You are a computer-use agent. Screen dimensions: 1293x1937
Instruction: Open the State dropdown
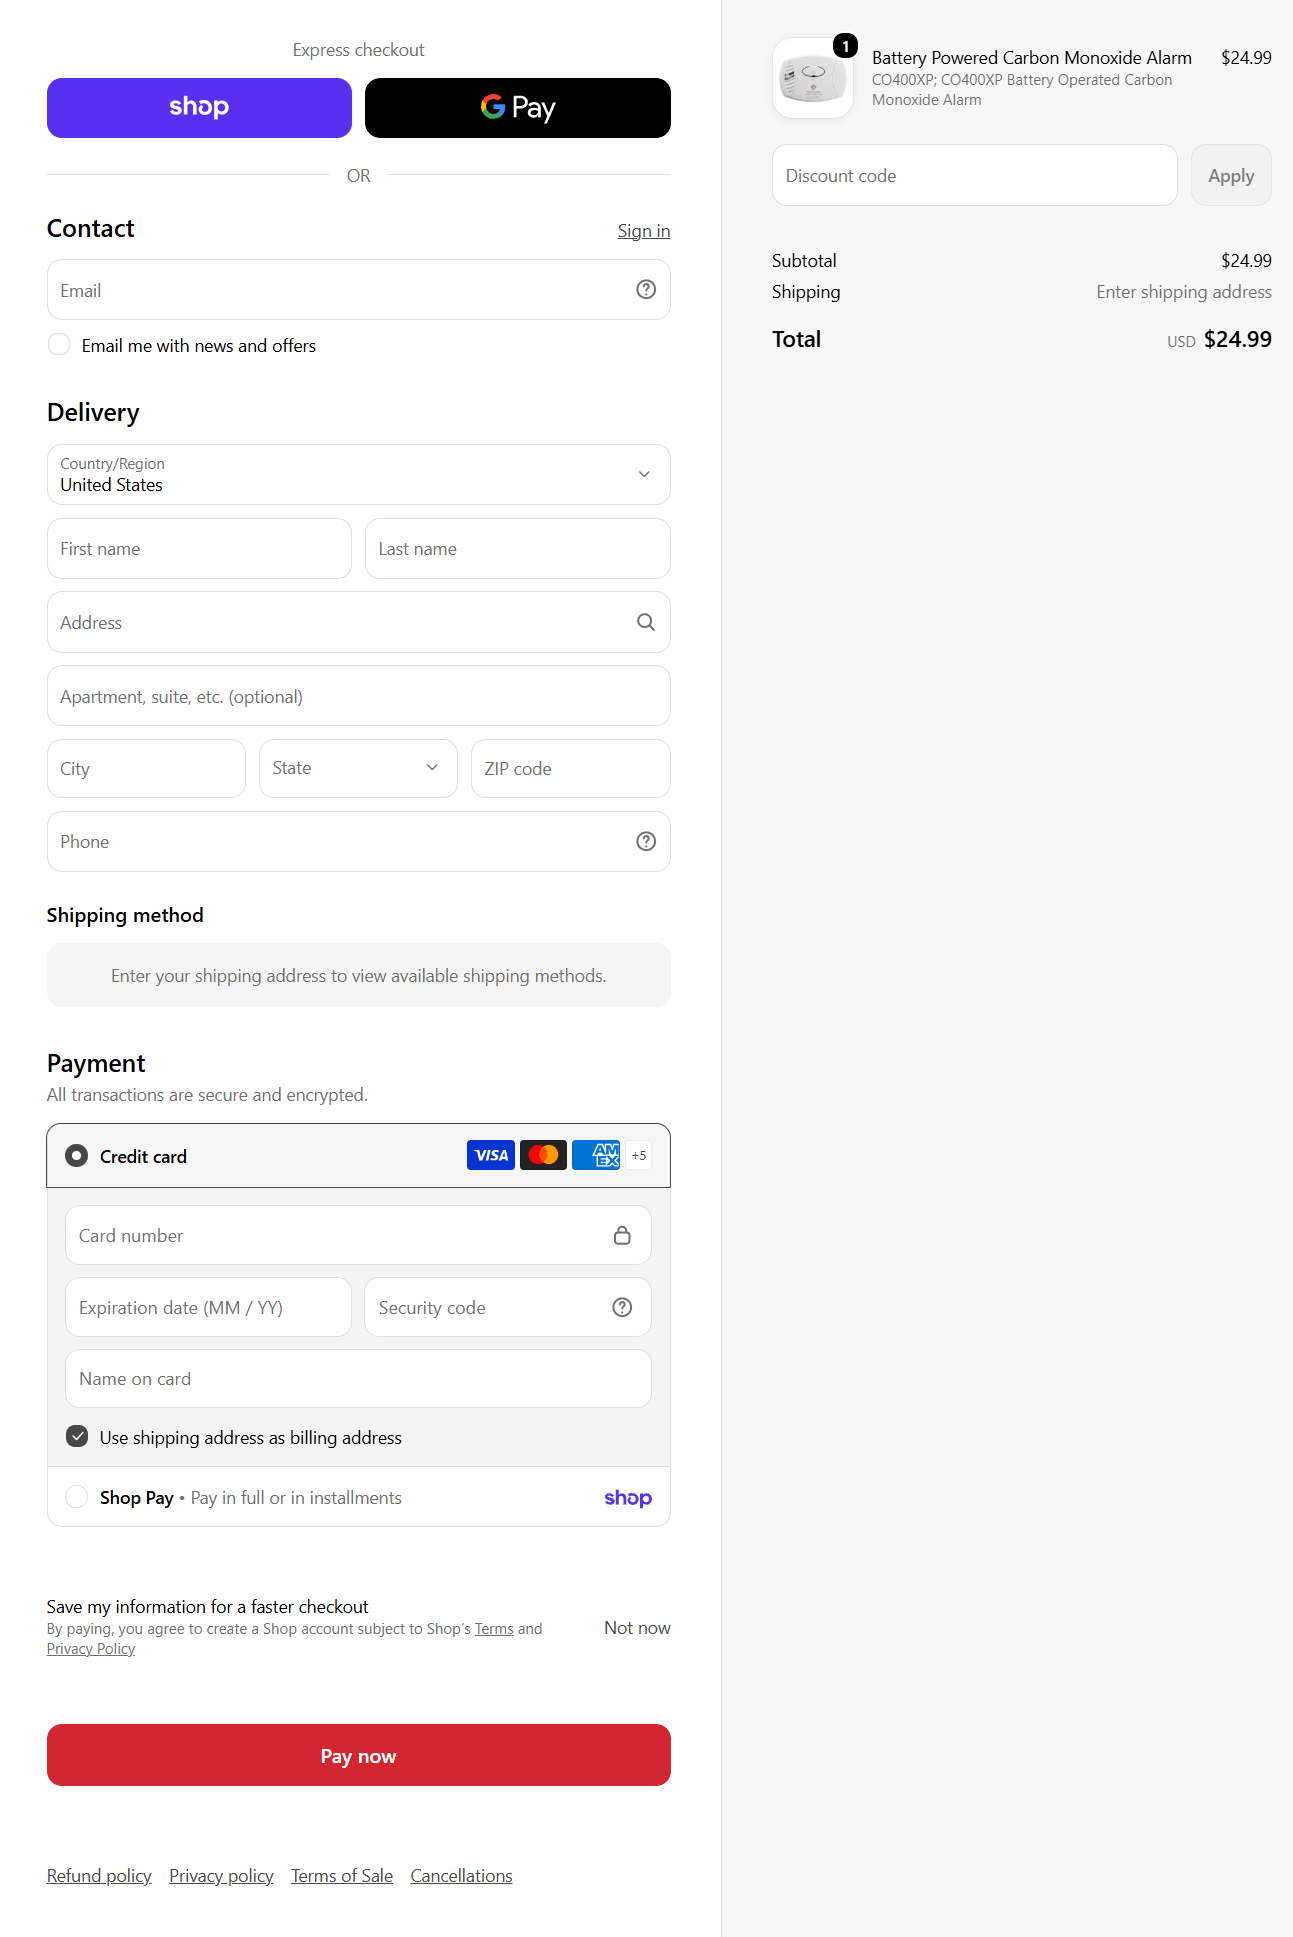pos(358,768)
